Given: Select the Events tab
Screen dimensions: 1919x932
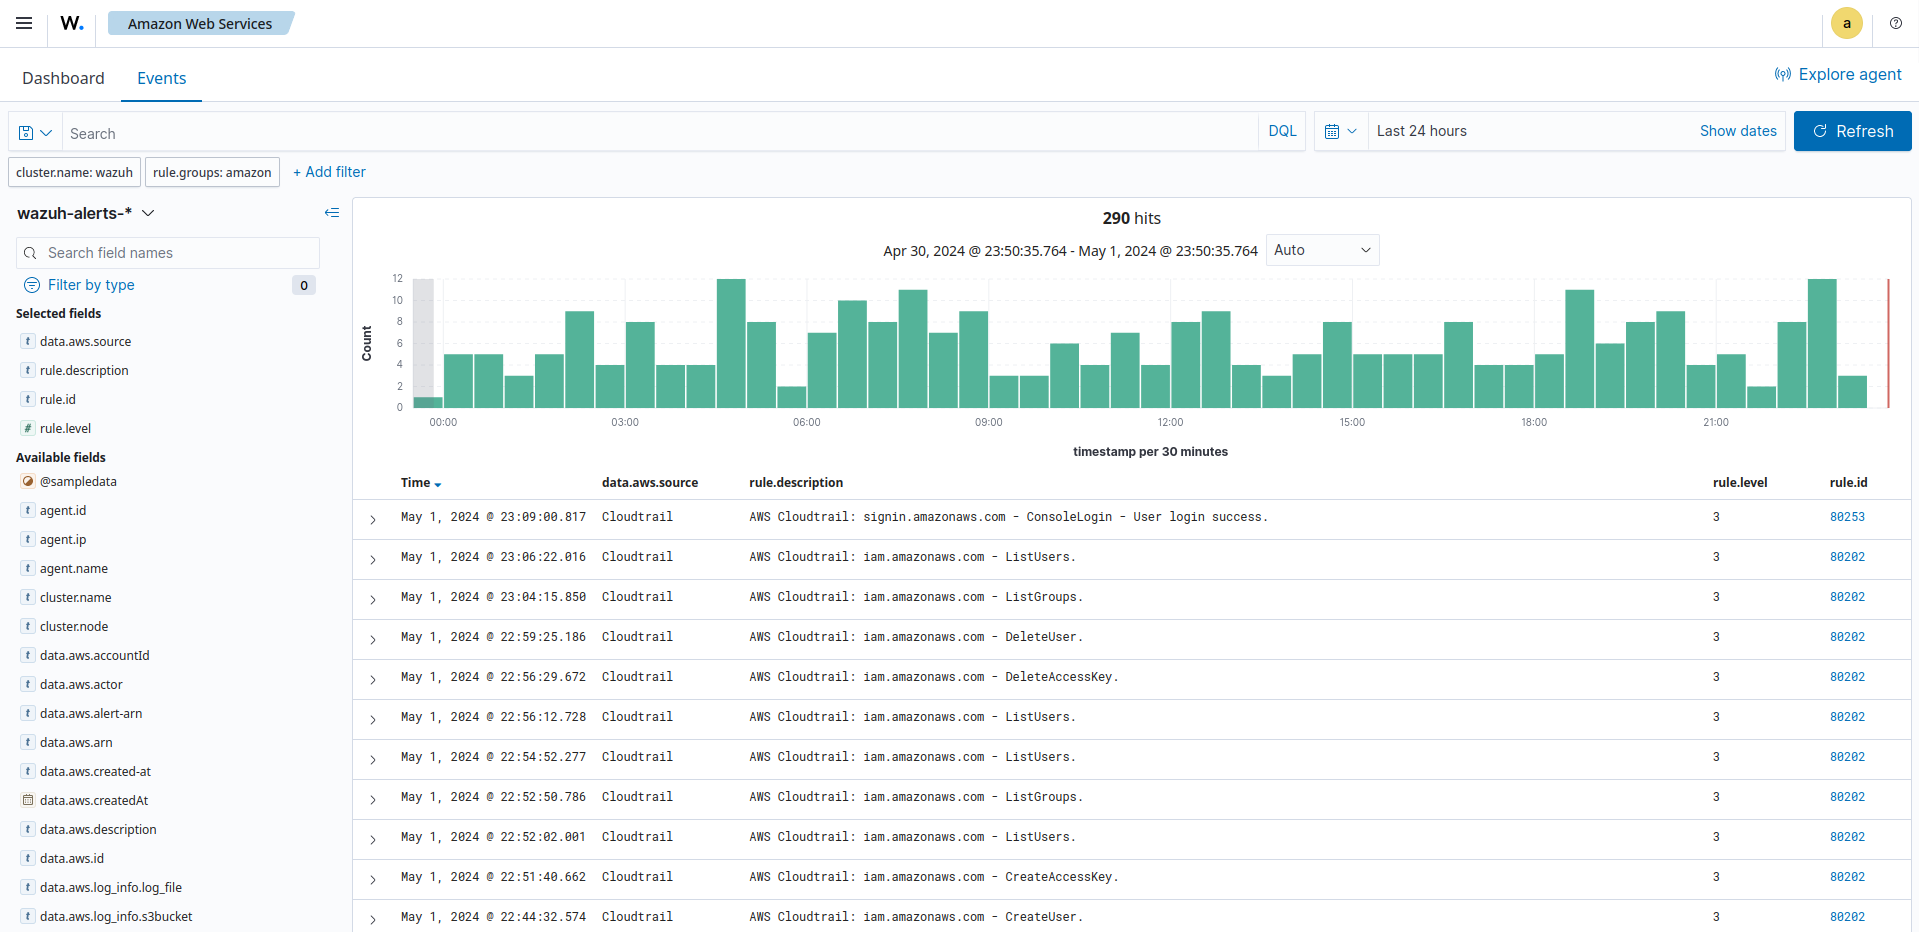Looking at the screenshot, I should [161, 78].
